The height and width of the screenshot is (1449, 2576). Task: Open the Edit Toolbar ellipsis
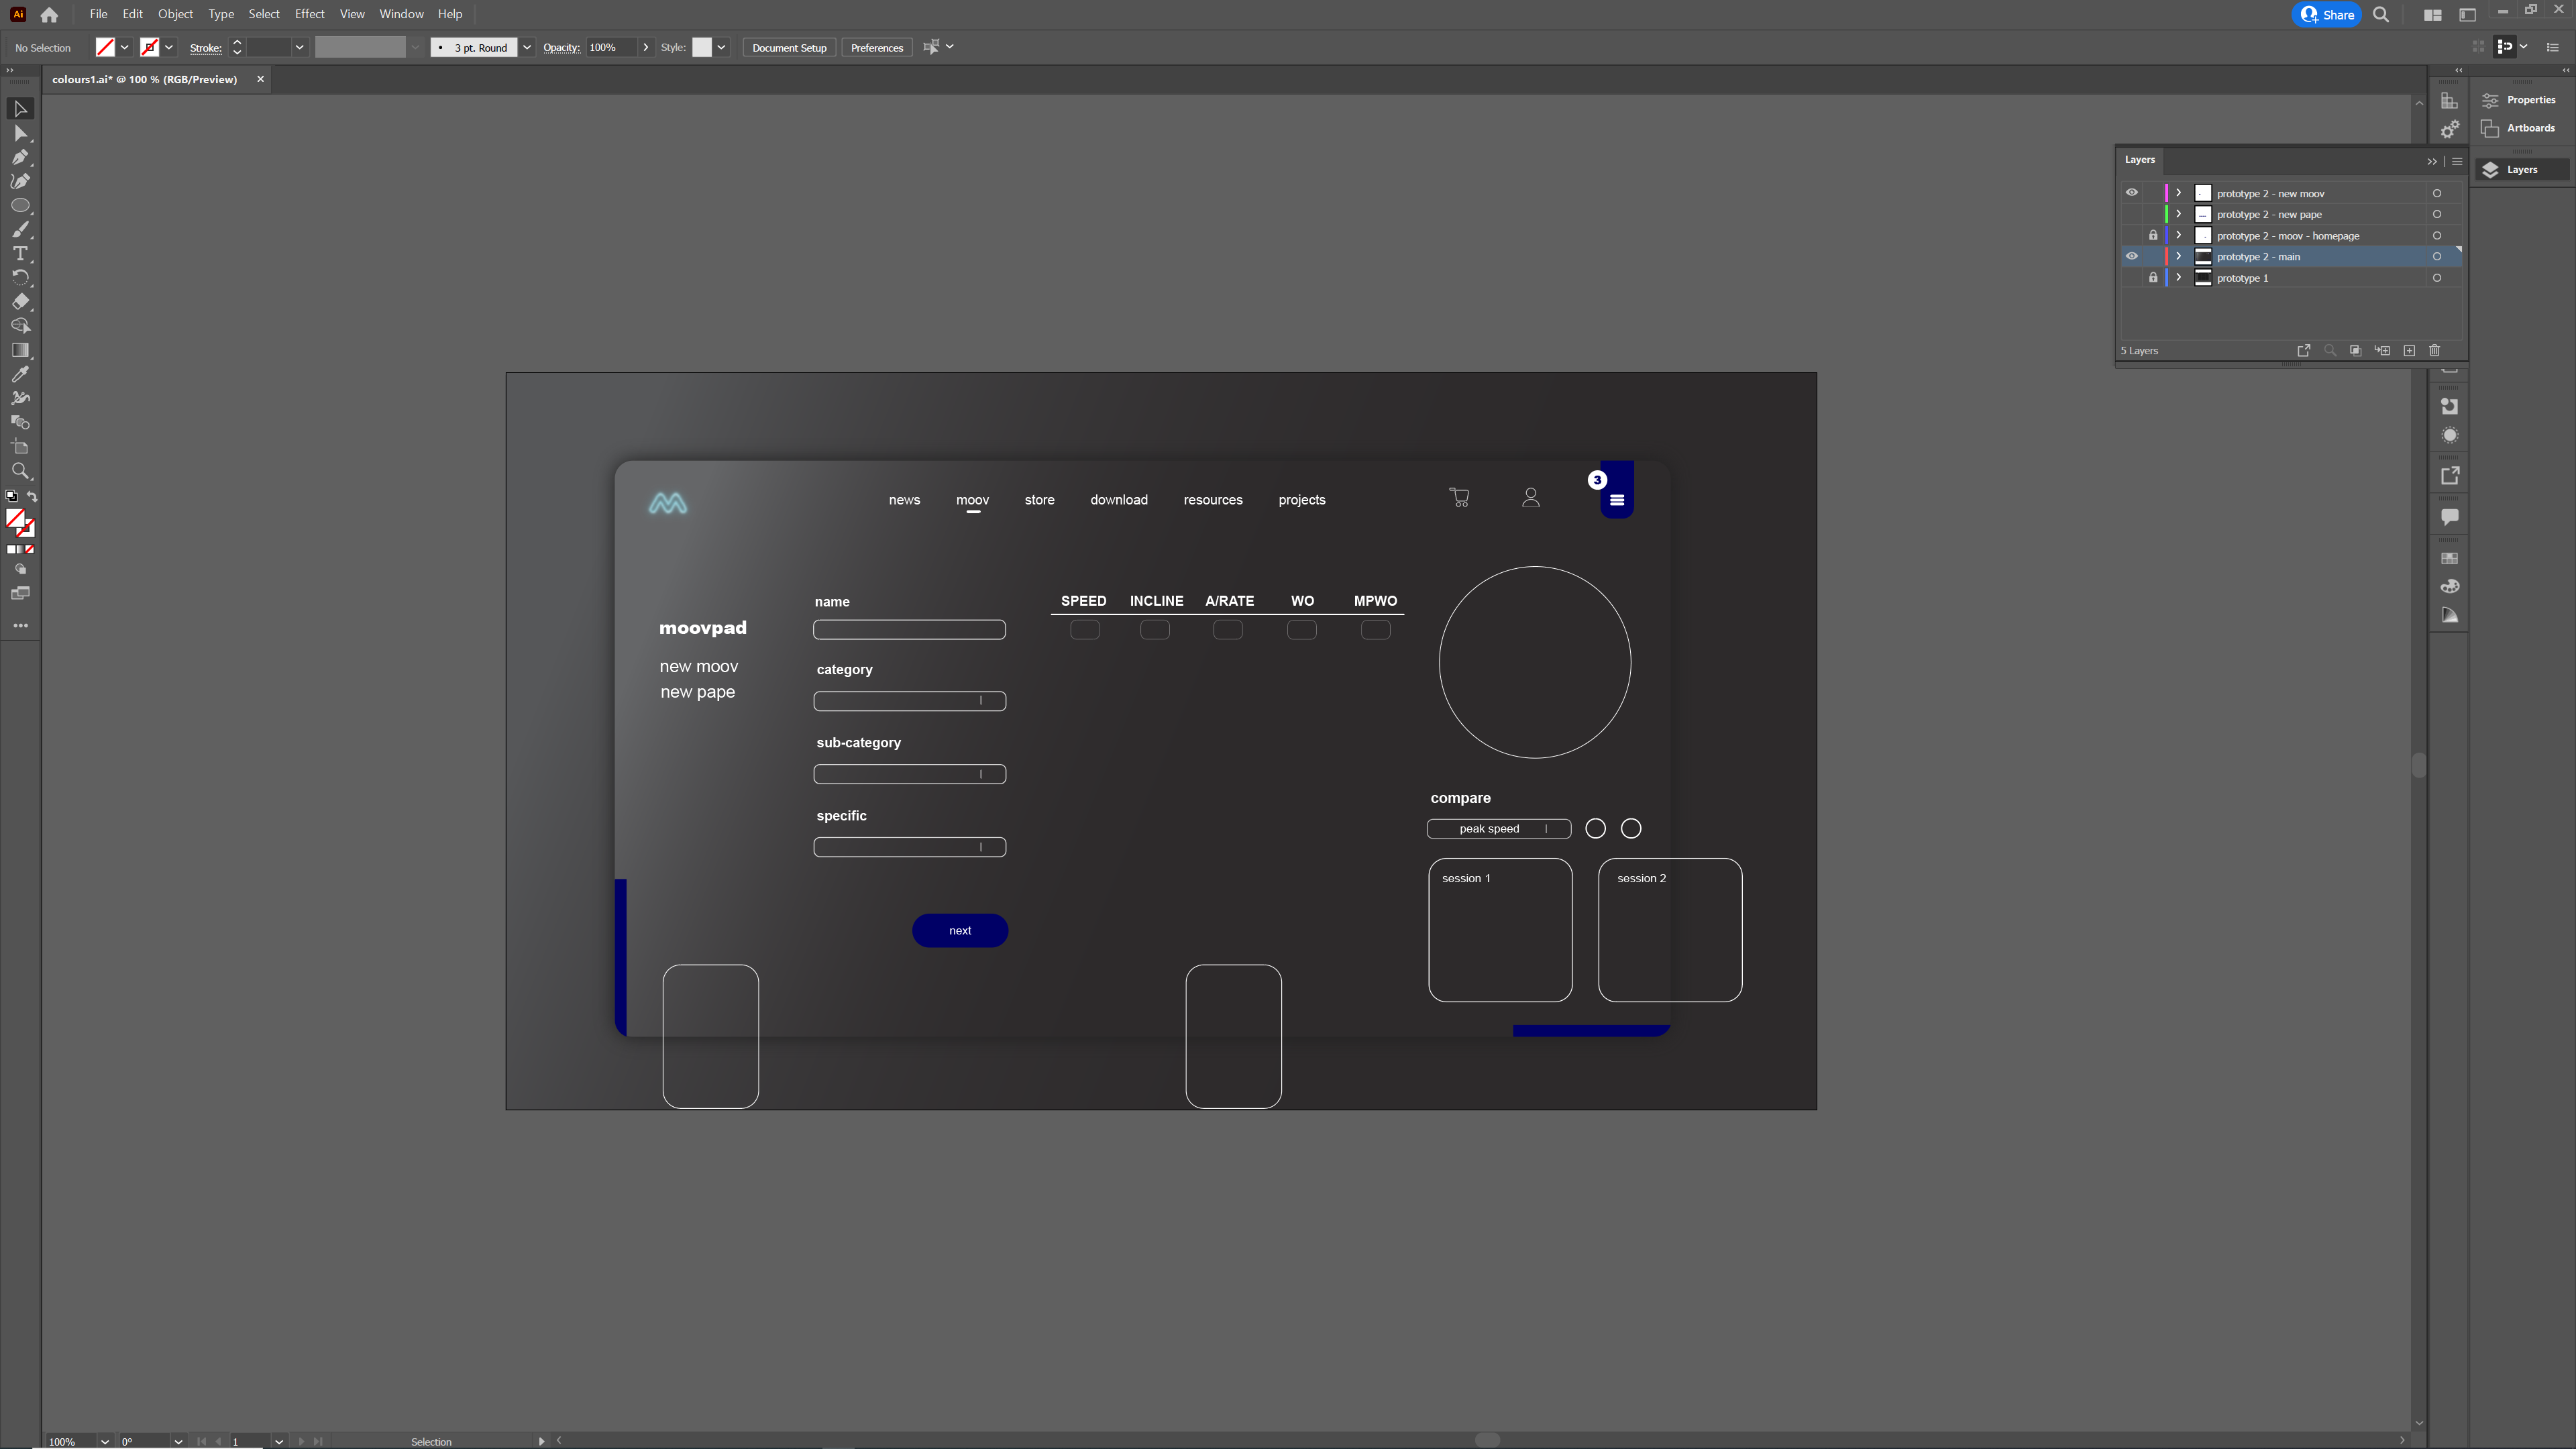coord(20,626)
